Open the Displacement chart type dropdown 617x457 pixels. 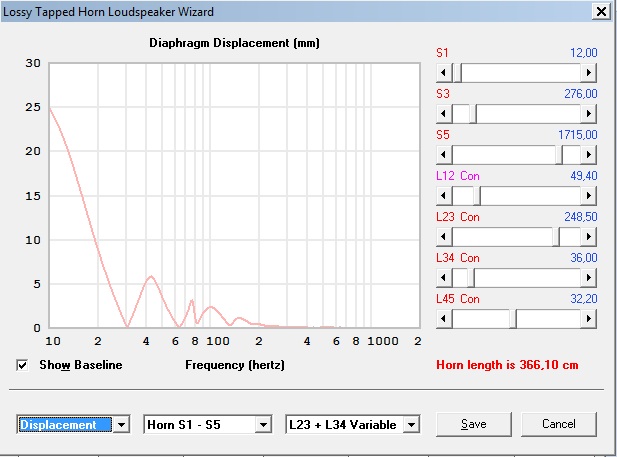(121, 425)
